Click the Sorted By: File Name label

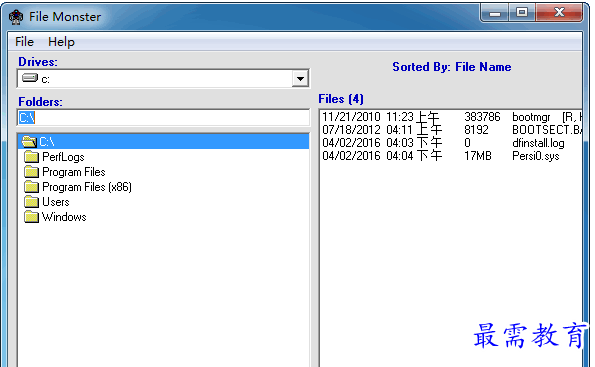[x=452, y=67]
